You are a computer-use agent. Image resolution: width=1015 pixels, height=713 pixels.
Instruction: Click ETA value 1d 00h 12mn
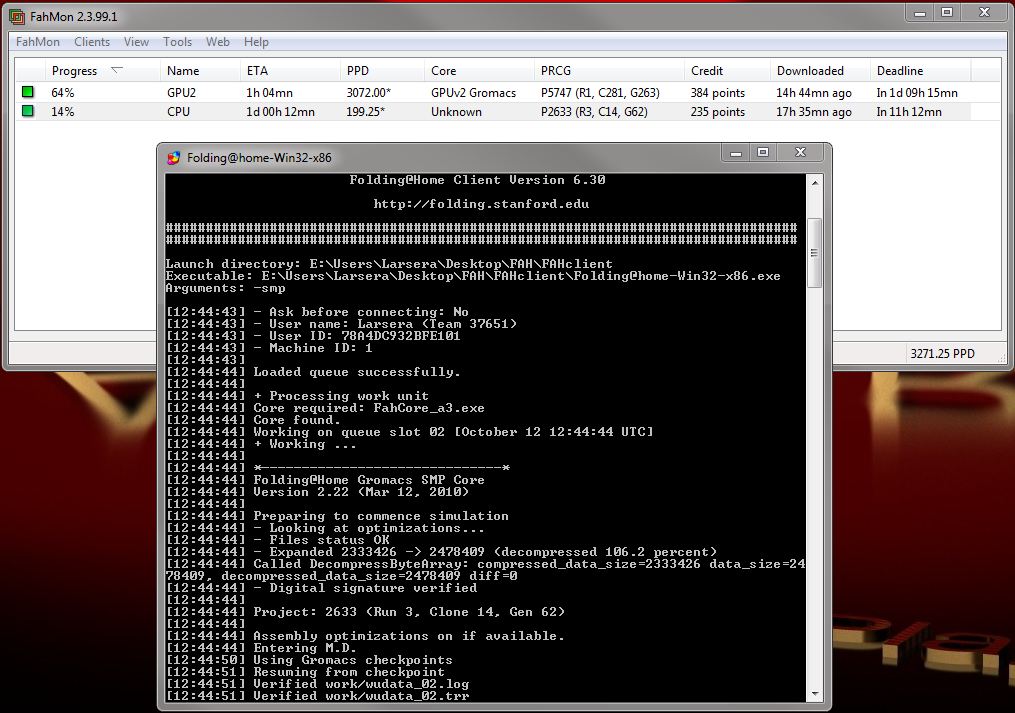pos(280,111)
